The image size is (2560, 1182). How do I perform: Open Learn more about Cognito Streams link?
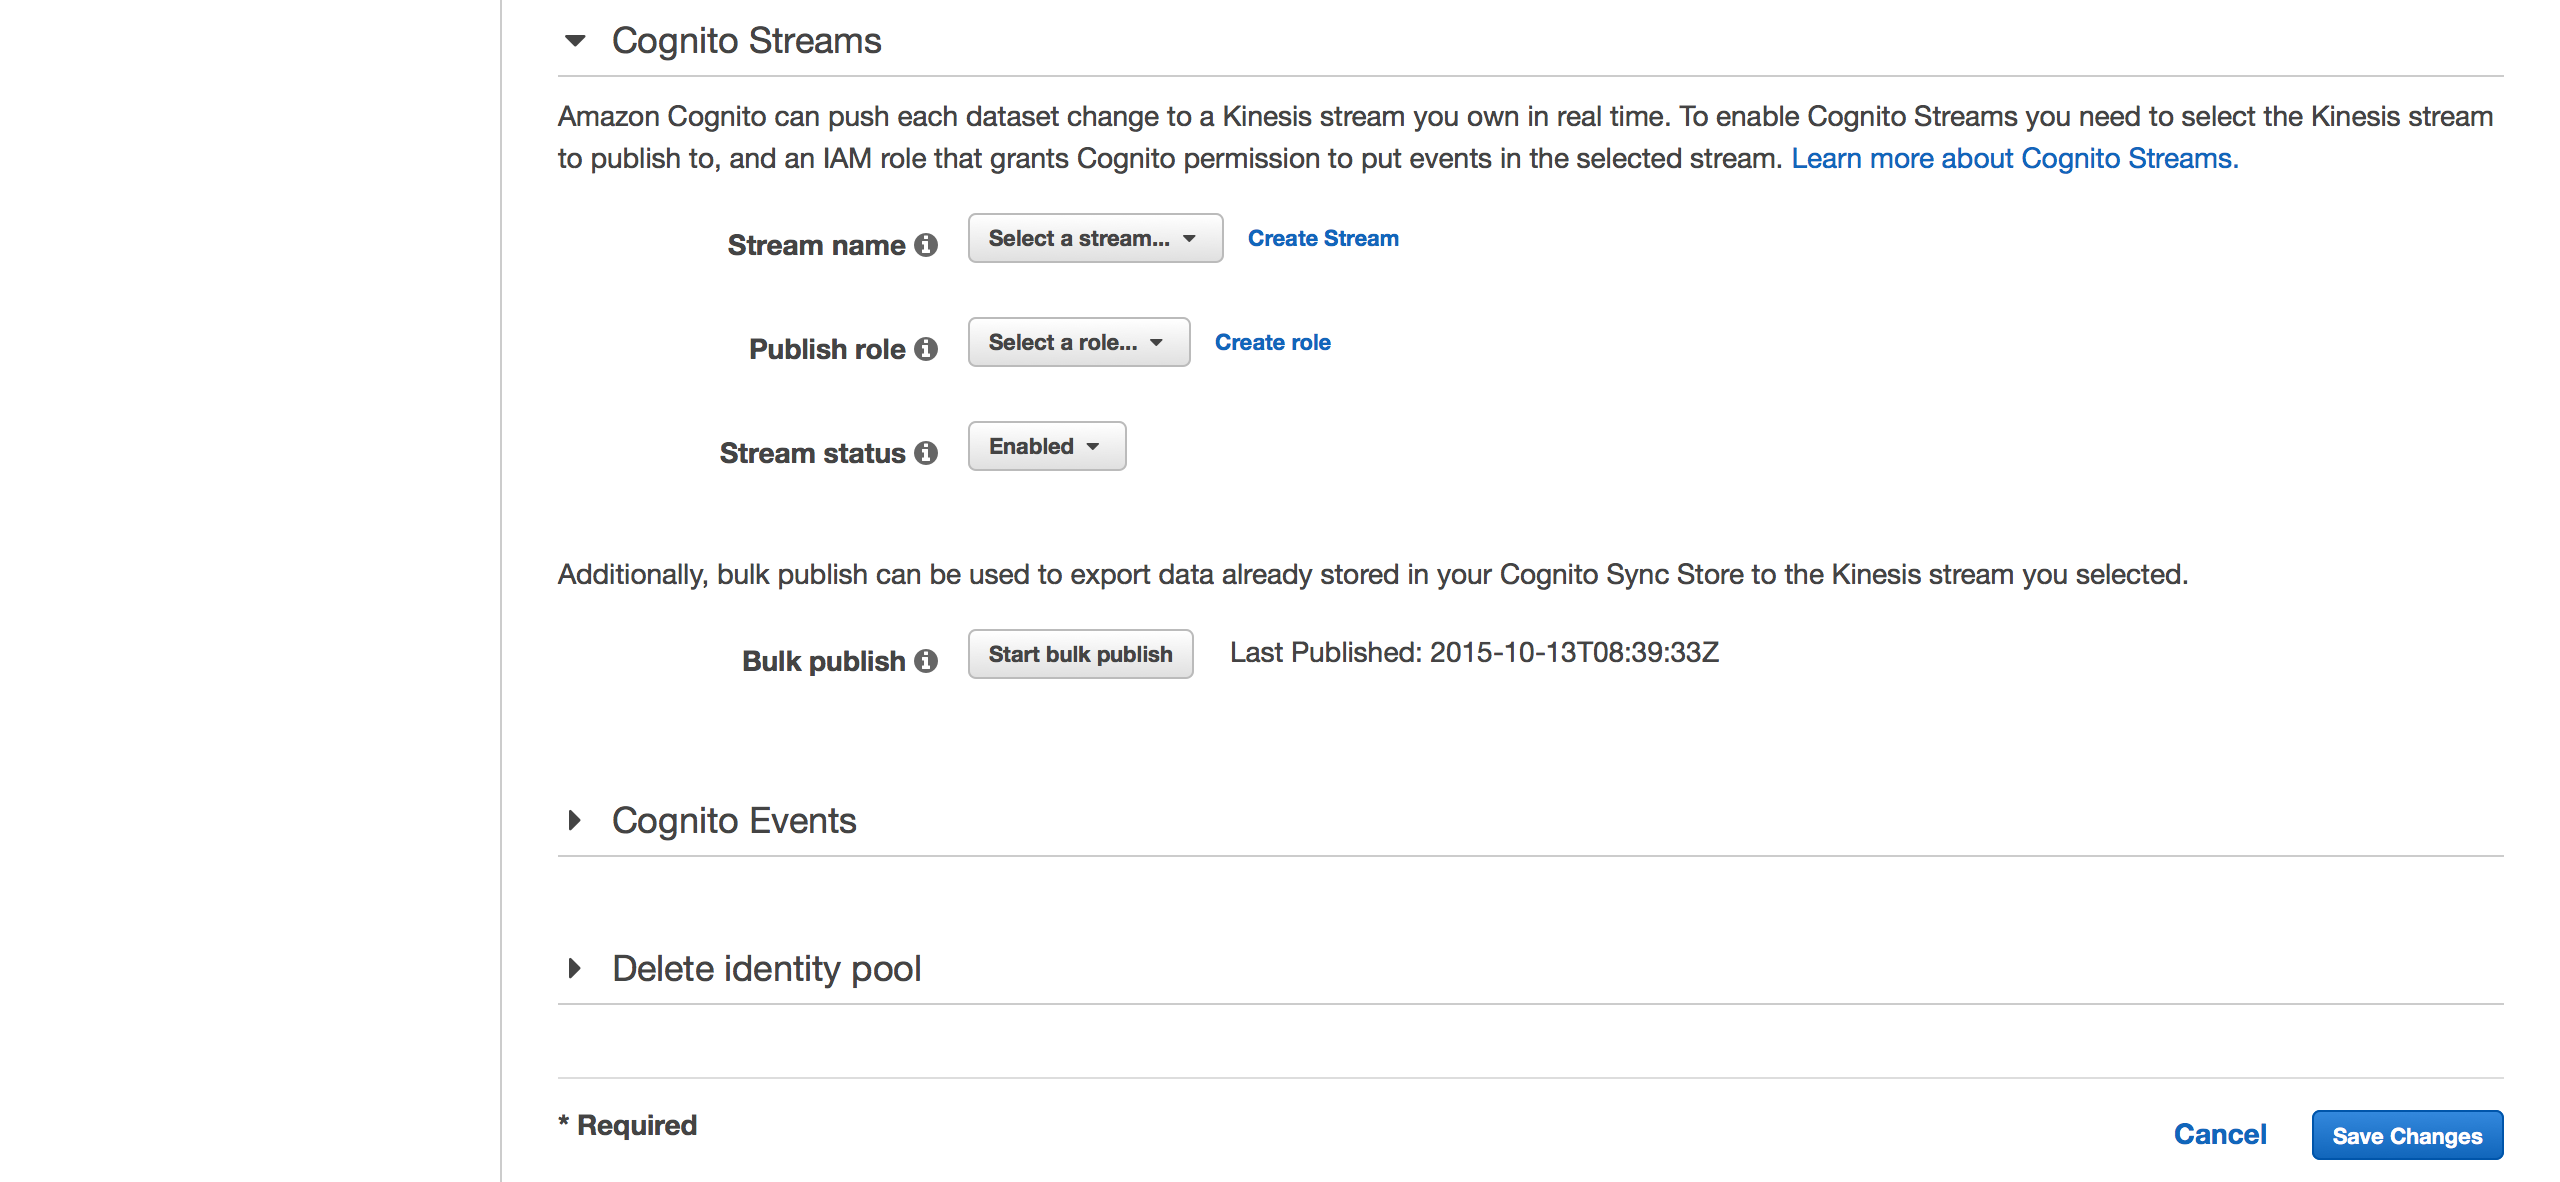pyautogui.click(x=2014, y=158)
